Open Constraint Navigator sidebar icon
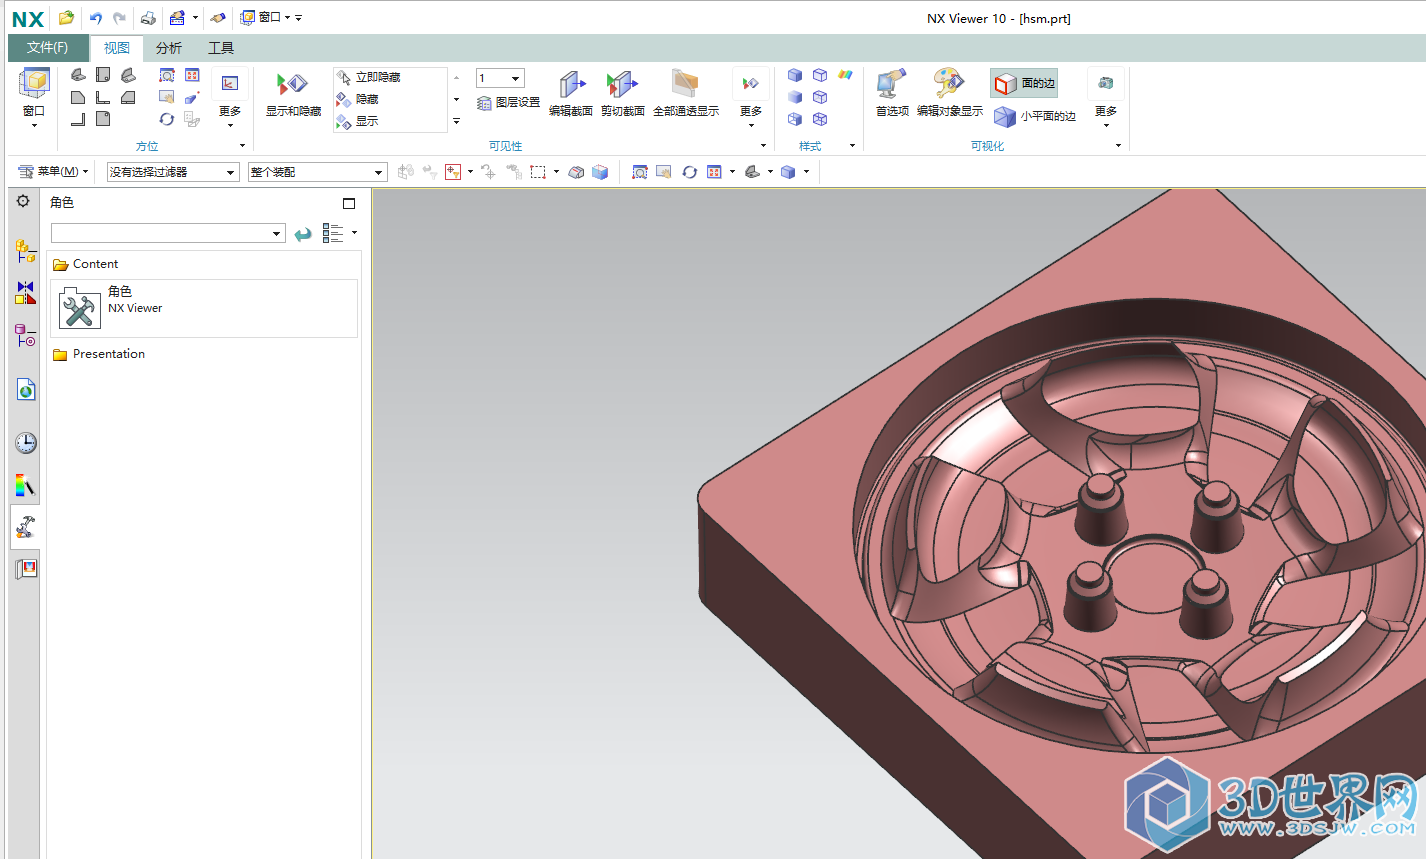The width and height of the screenshot is (1426, 859). click(25, 292)
